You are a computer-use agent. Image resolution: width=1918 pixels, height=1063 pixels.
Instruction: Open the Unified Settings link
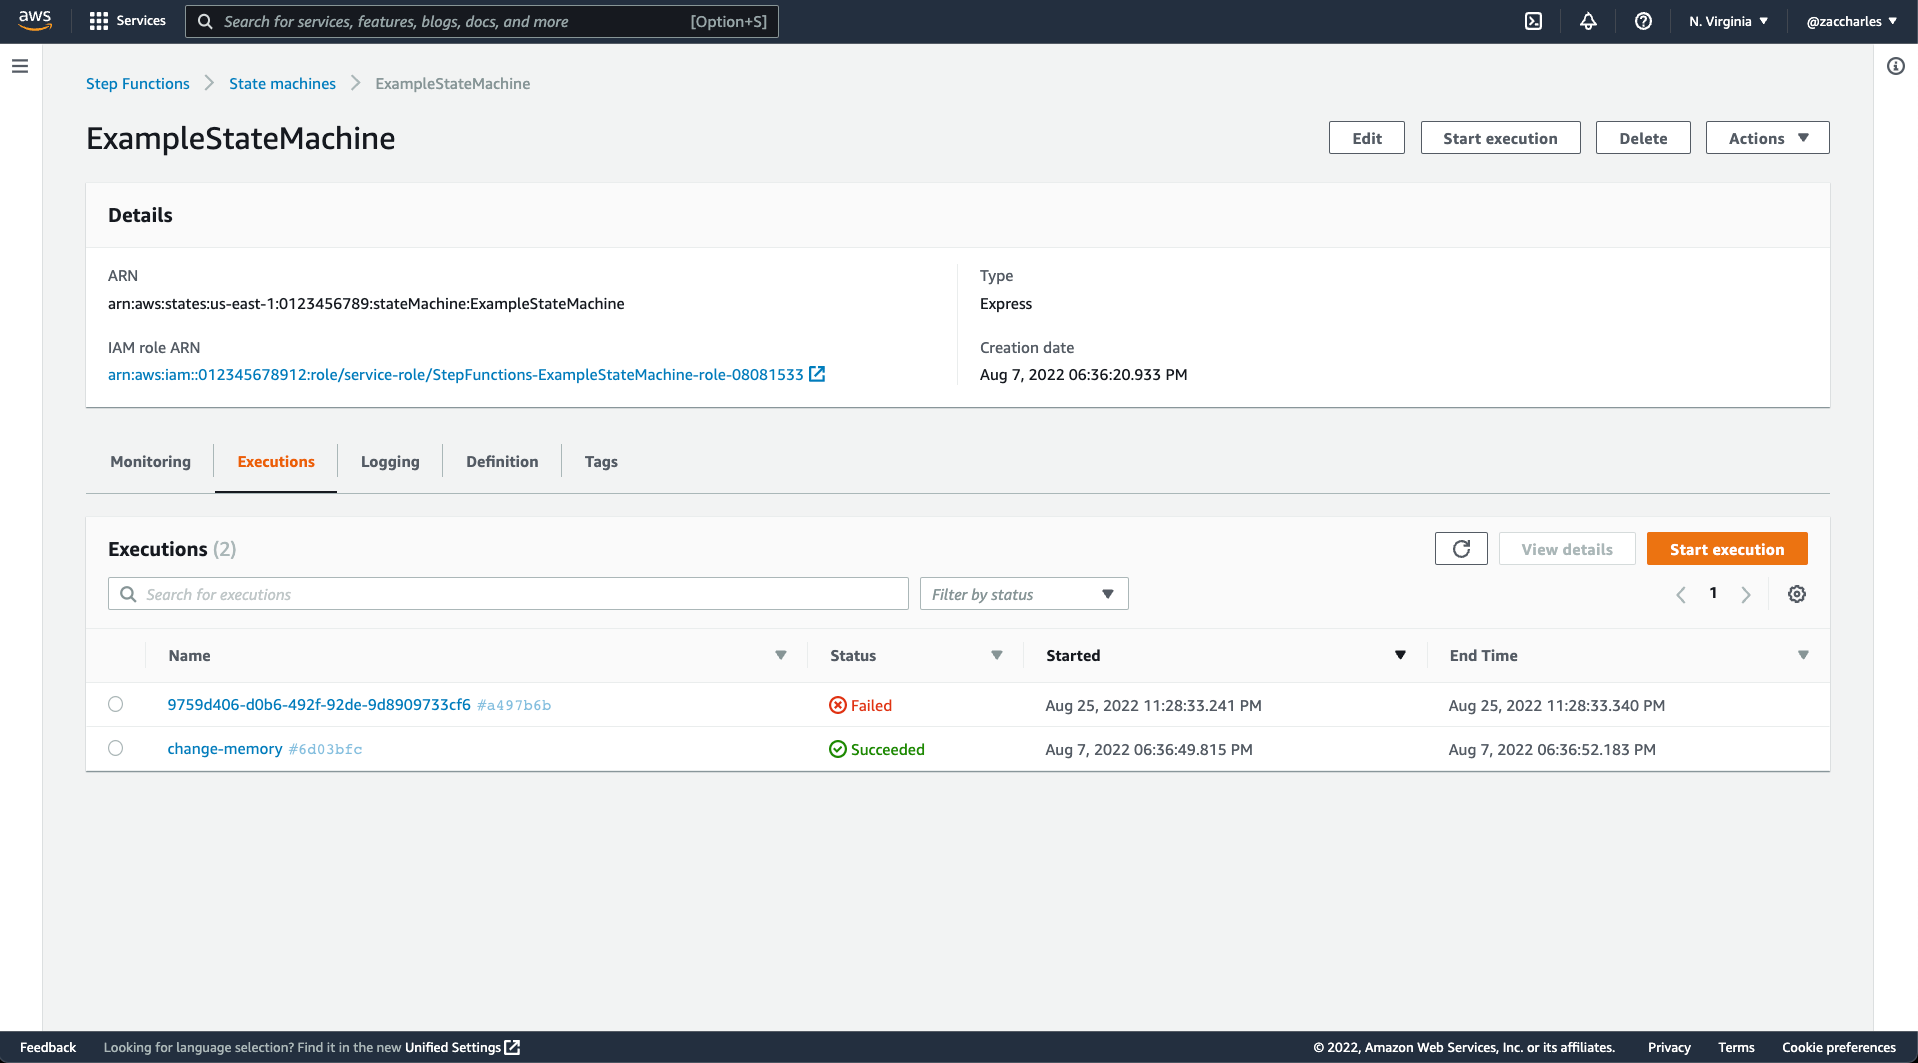pyautogui.click(x=453, y=1047)
